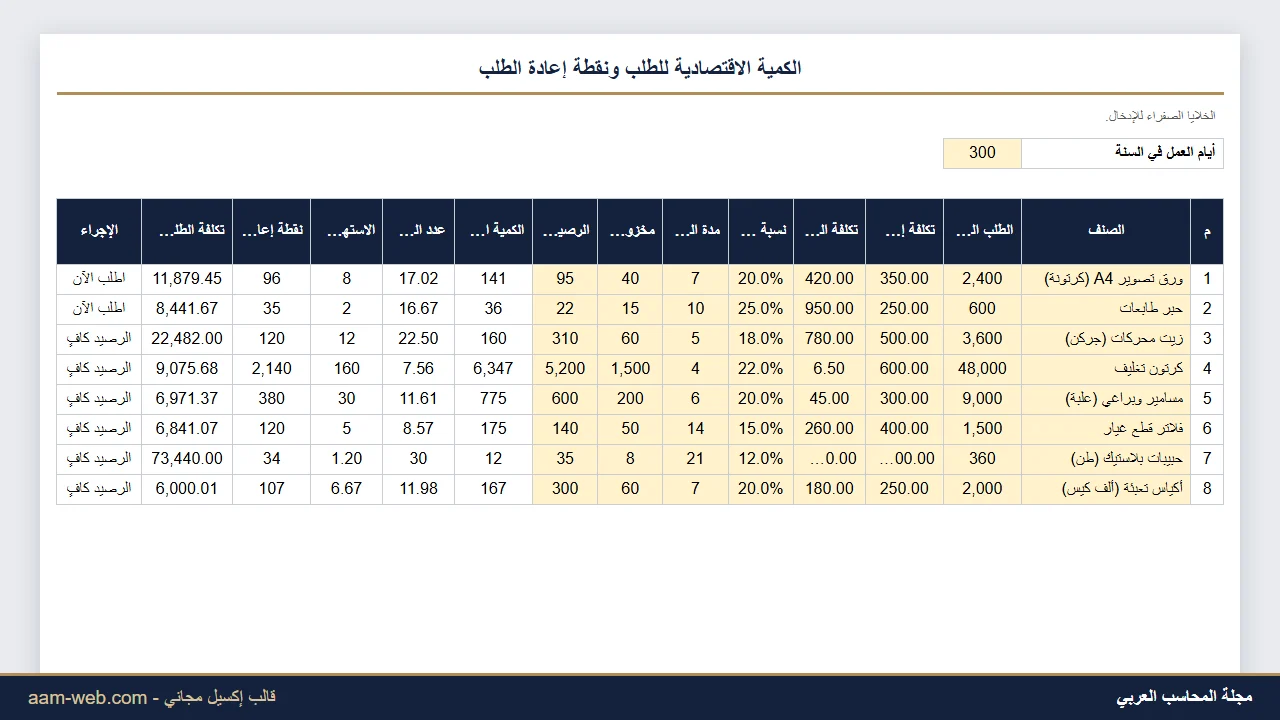The height and width of the screenshot is (720, 1280).
Task: Click the economic quantity value 6,347
Action: 493,369
